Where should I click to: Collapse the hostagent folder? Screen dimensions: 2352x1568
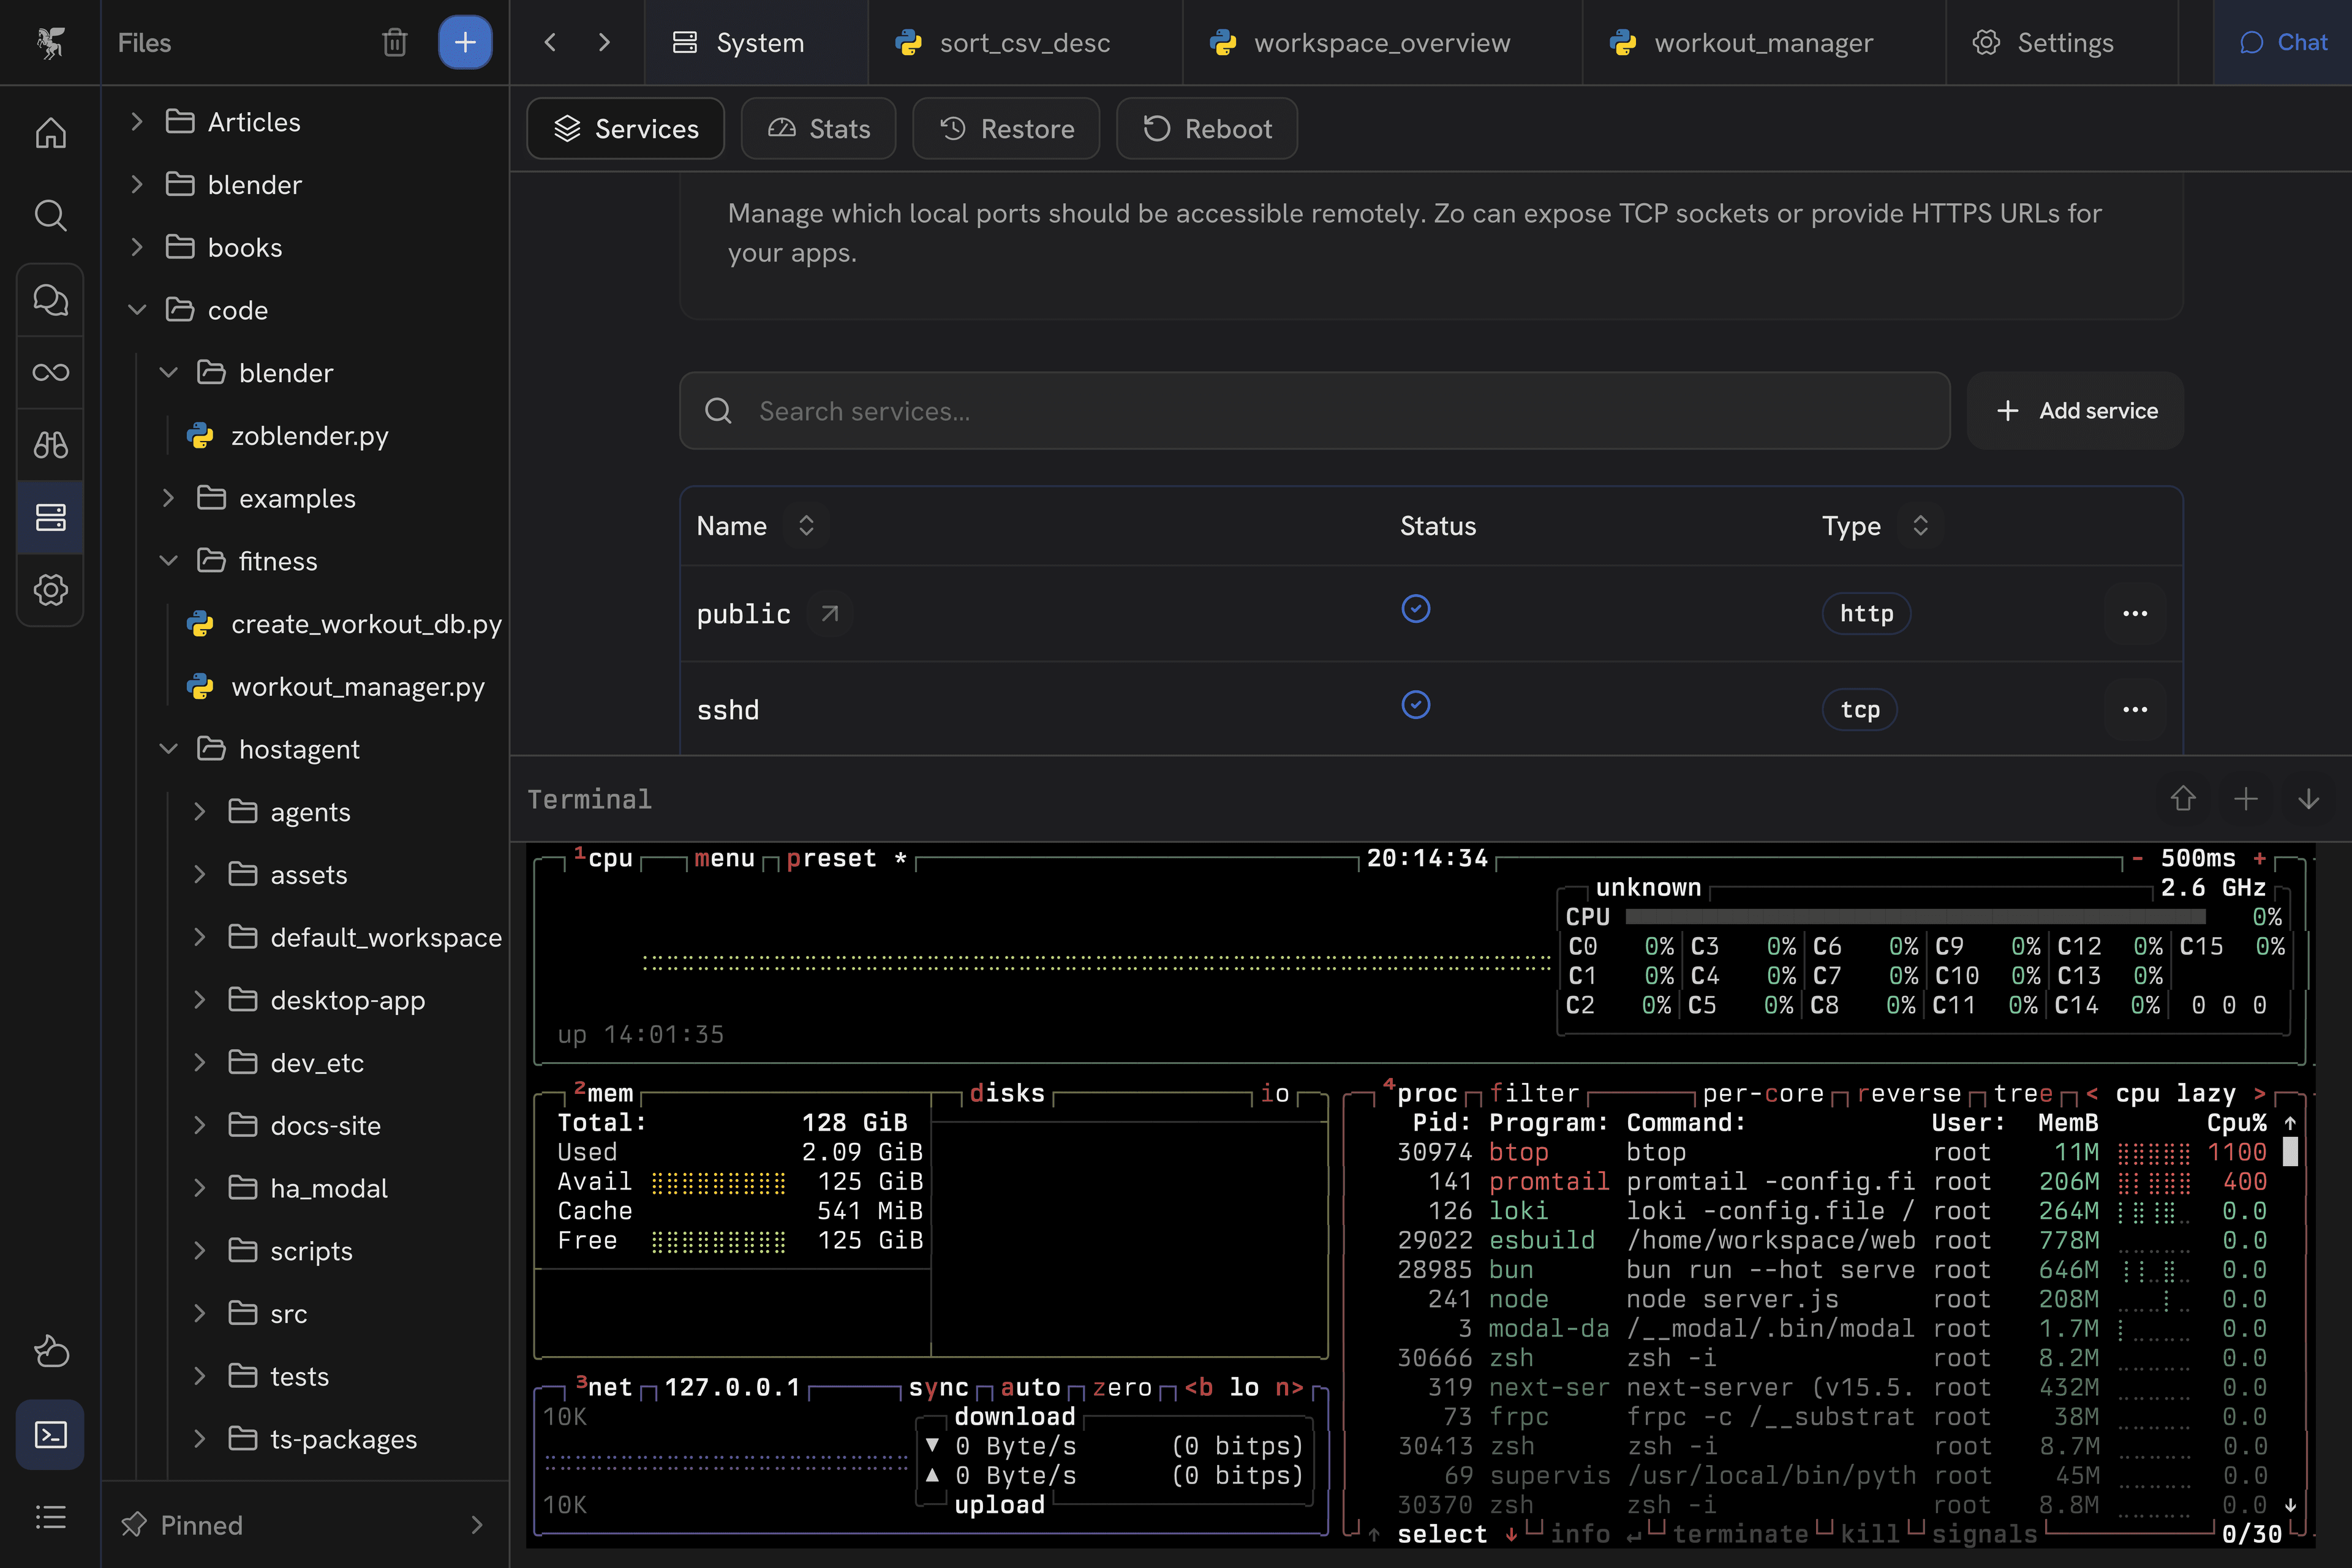pos(168,749)
